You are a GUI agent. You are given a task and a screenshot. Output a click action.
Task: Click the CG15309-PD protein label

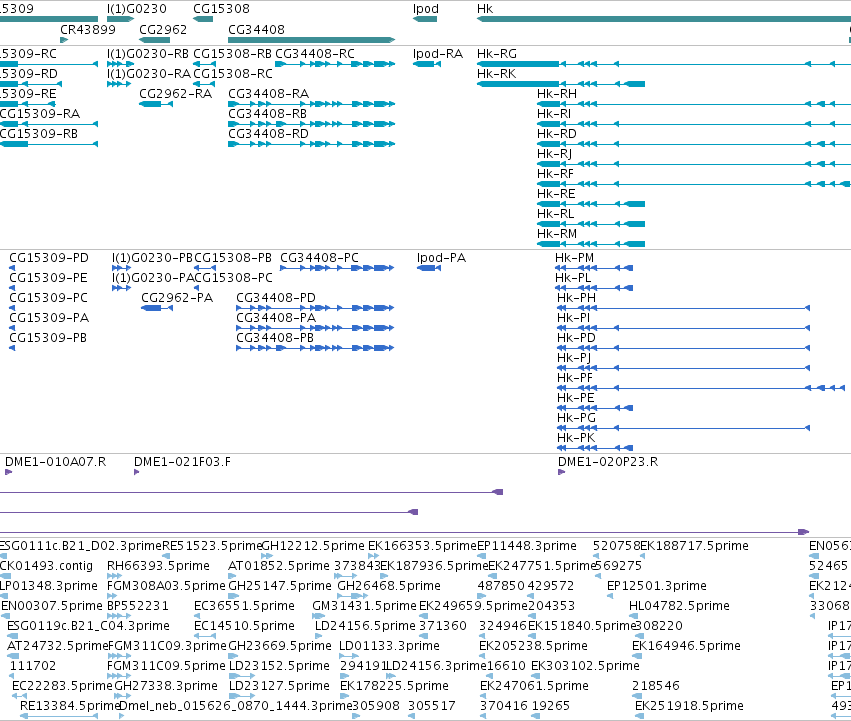49,258
